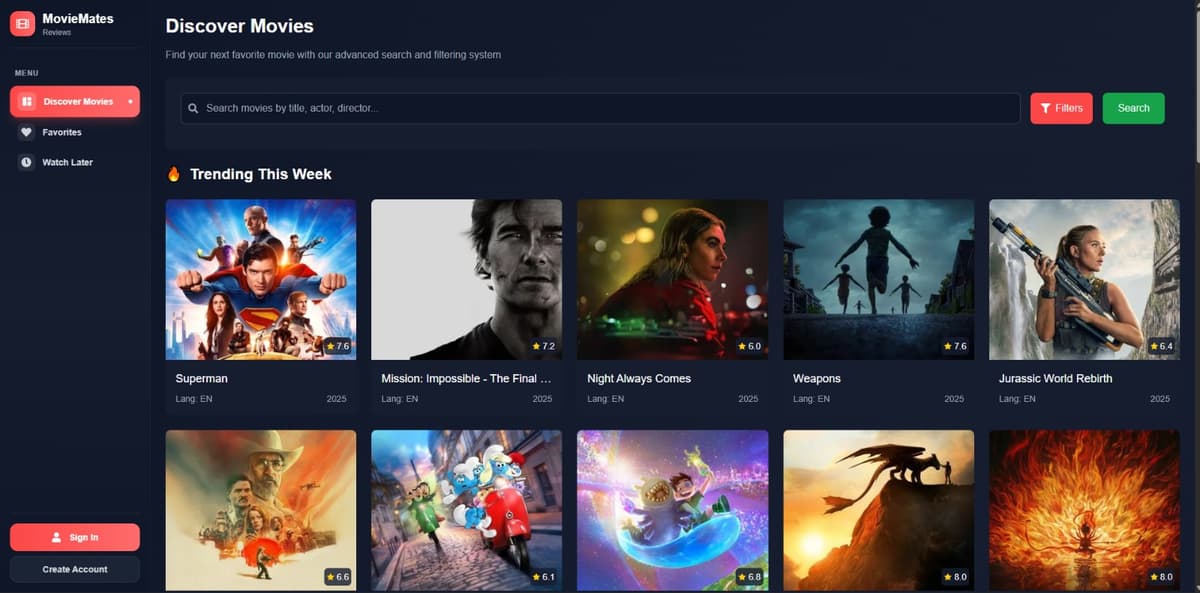Open the Favorites menu item
Image resolution: width=1200 pixels, height=593 pixels.
pyautogui.click(x=62, y=132)
